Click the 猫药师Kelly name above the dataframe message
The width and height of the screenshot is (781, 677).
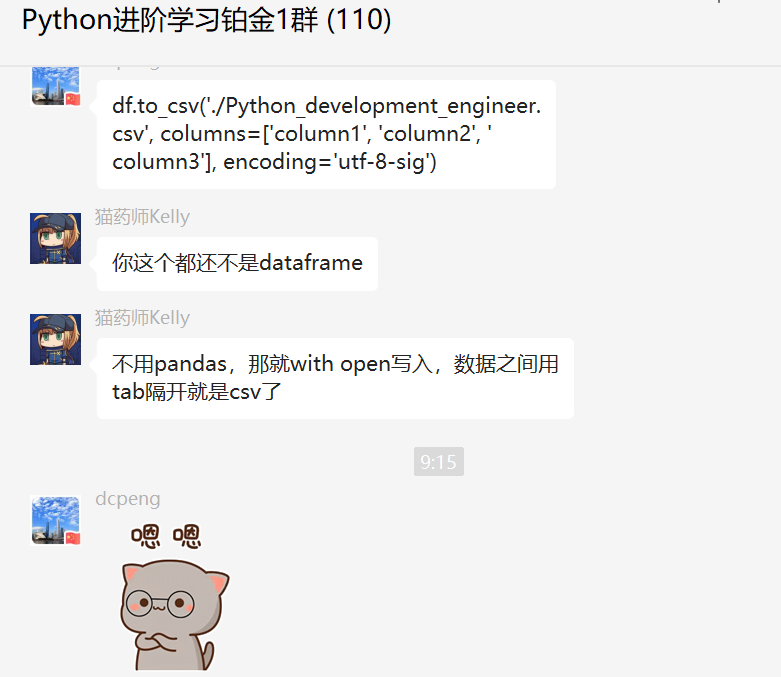click(x=142, y=217)
